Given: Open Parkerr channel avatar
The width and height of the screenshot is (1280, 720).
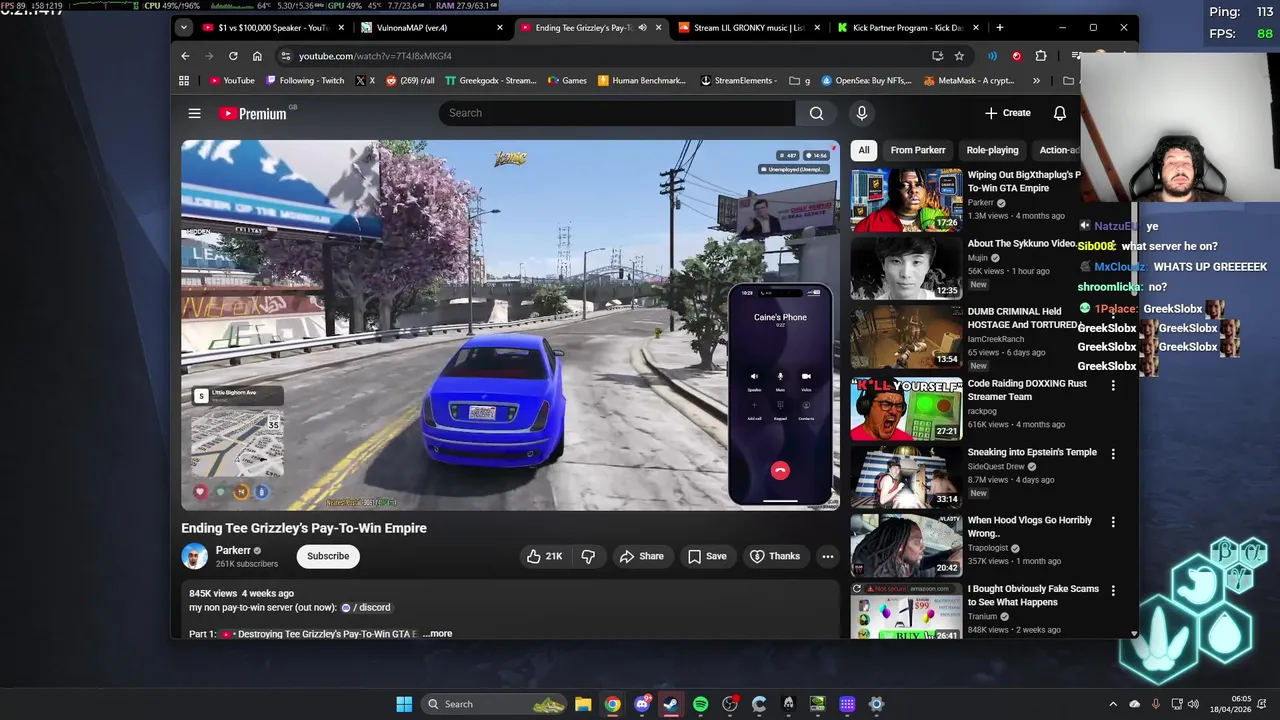Looking at the screenshot, I should tap(194, 556).
